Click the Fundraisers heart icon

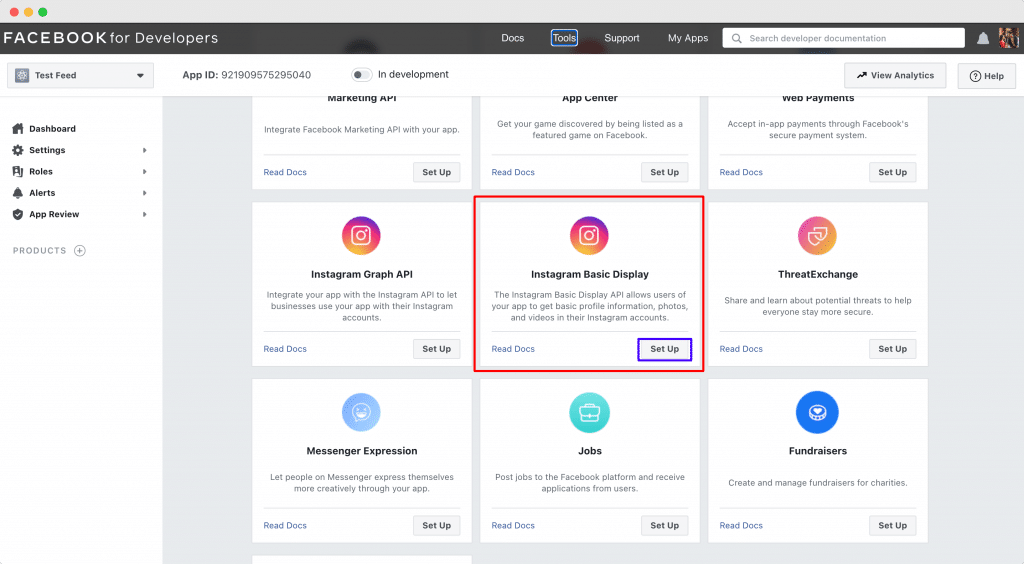point(817,412)
